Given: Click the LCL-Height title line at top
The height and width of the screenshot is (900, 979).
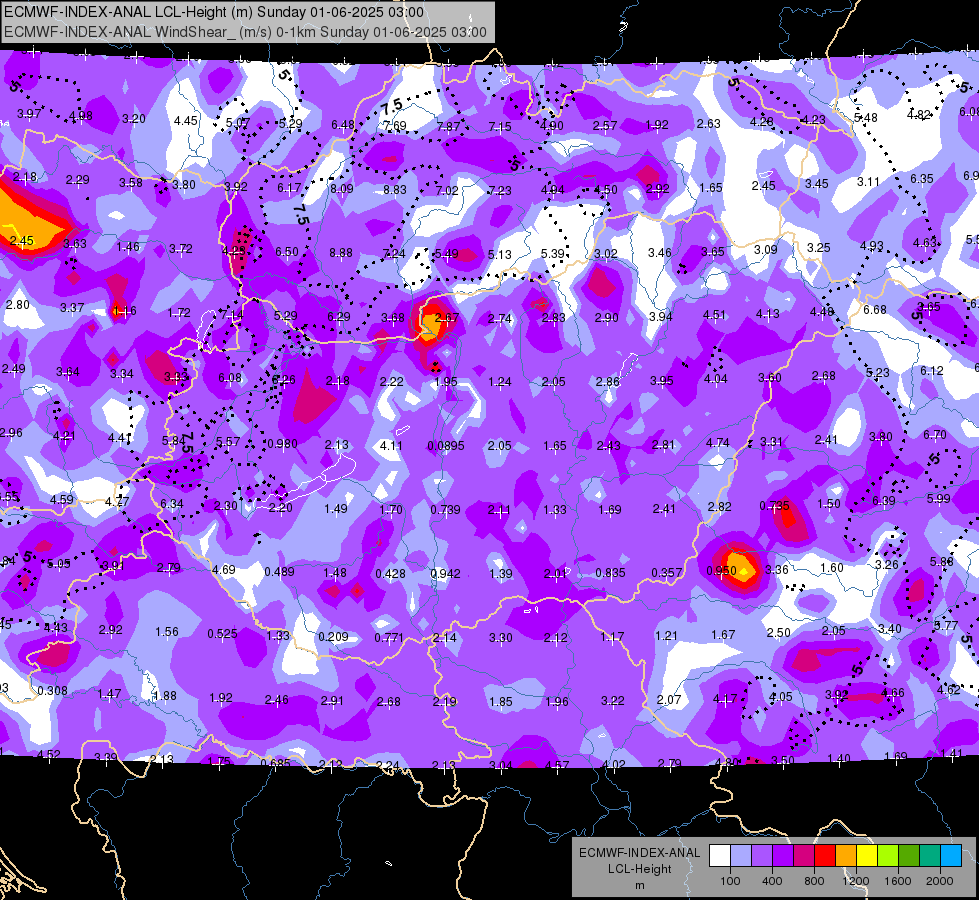Looking at the screenshot, I should pyautogui.click(x=214, y=12).
